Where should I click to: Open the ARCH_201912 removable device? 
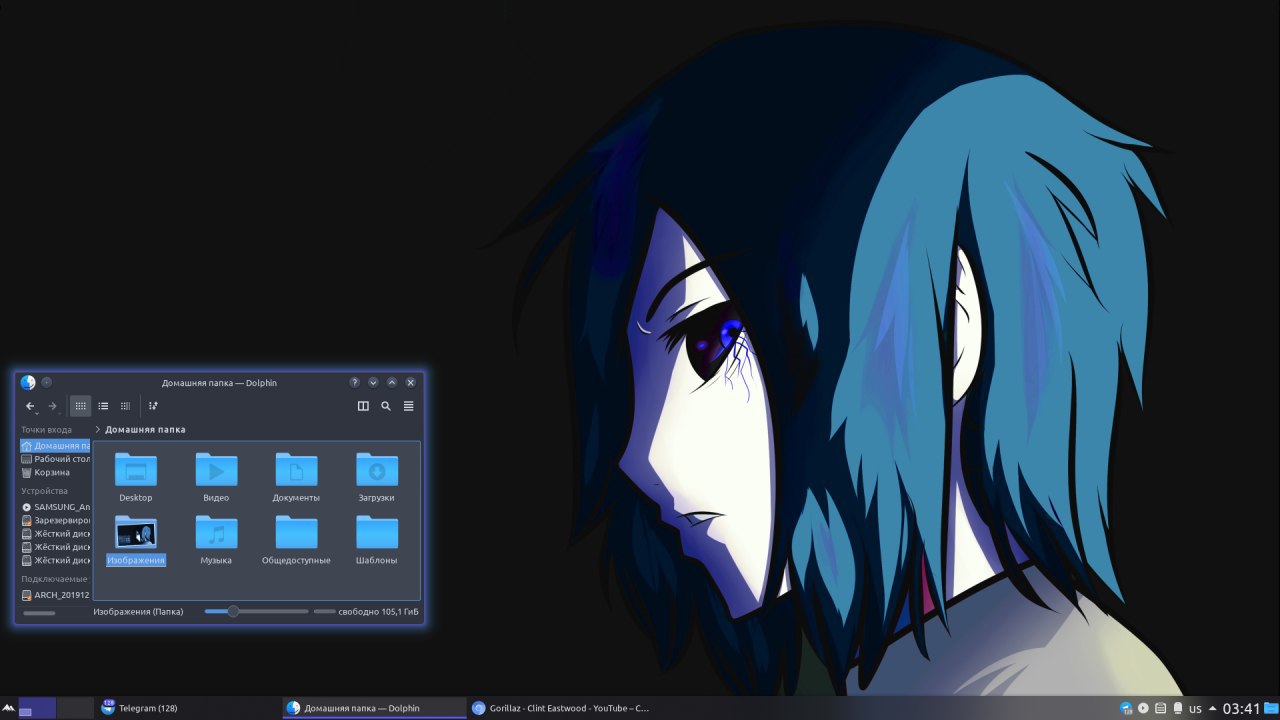click(56, 595)
